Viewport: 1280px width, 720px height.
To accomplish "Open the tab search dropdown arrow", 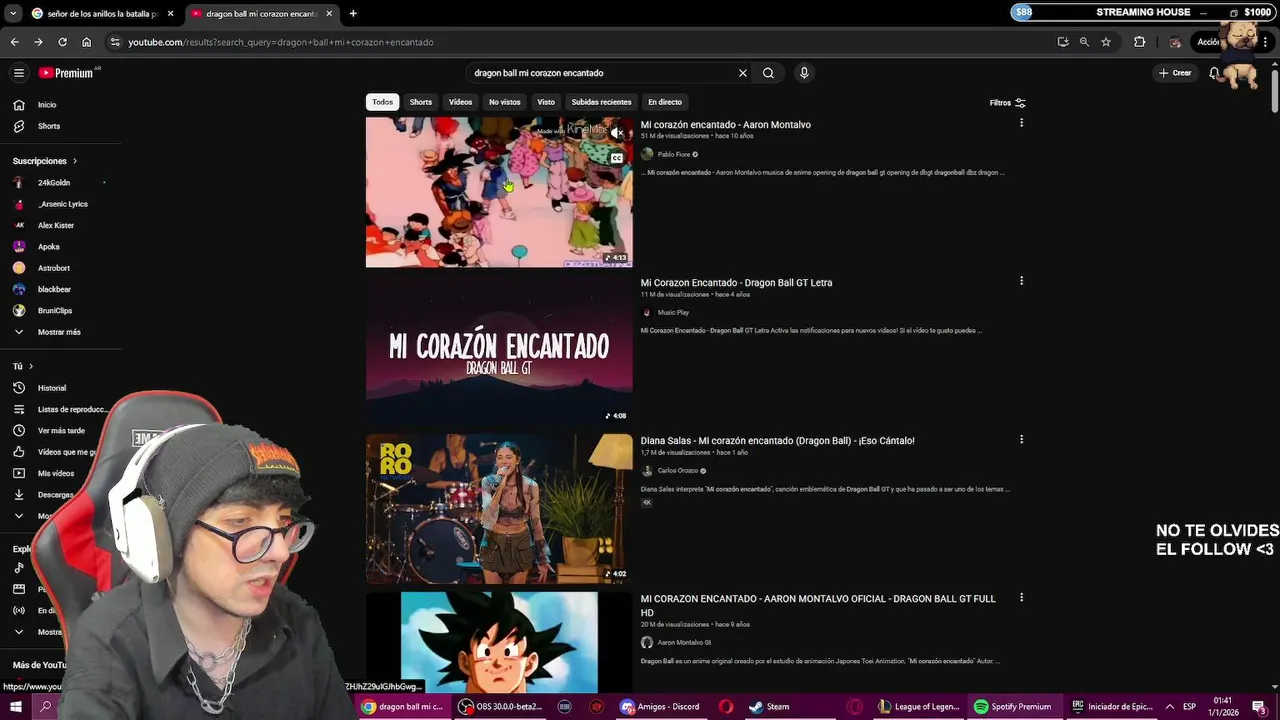I will coord(12,13).
